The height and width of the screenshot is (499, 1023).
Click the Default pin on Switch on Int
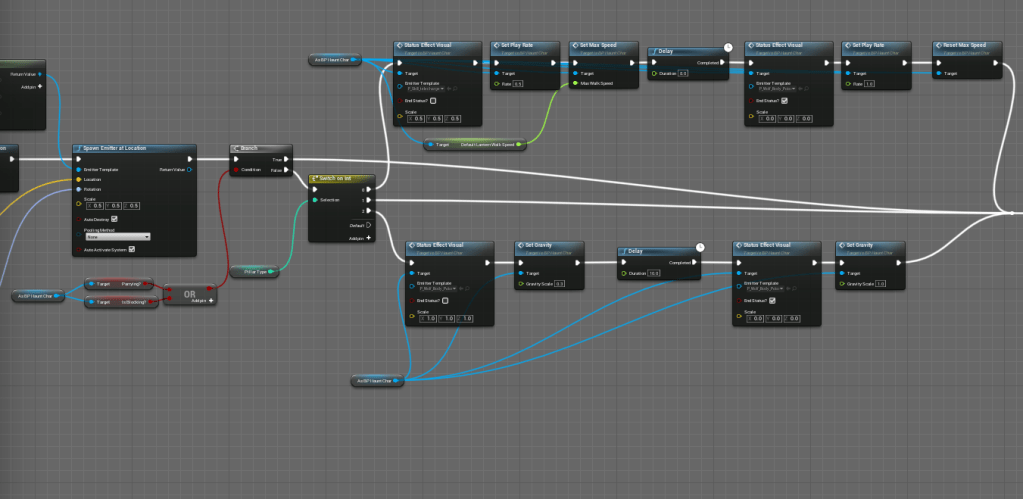pos(368,225)
